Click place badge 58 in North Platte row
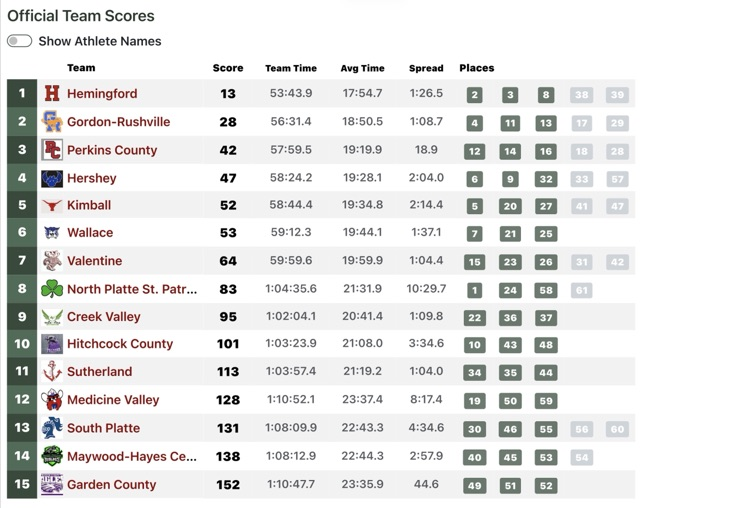The width and height of the screenshot is (750, 508). [546, 290]
